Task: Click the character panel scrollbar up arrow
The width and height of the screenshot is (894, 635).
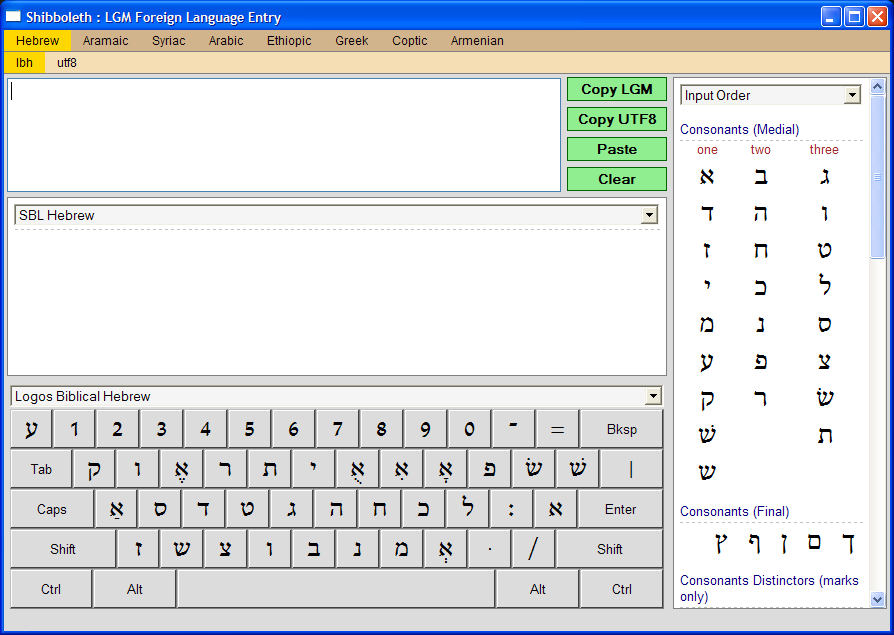Action: 877,87
